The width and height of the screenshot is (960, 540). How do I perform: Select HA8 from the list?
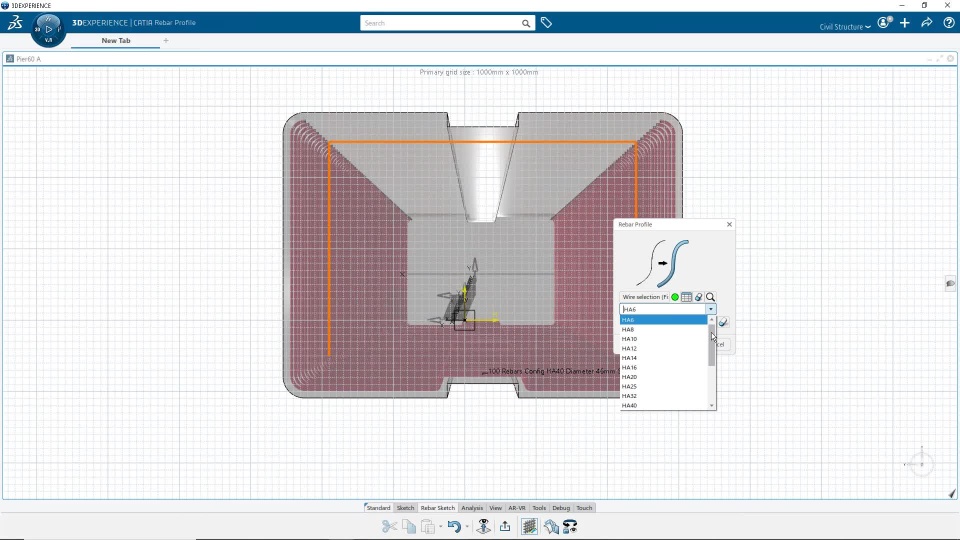pos(664,329)
